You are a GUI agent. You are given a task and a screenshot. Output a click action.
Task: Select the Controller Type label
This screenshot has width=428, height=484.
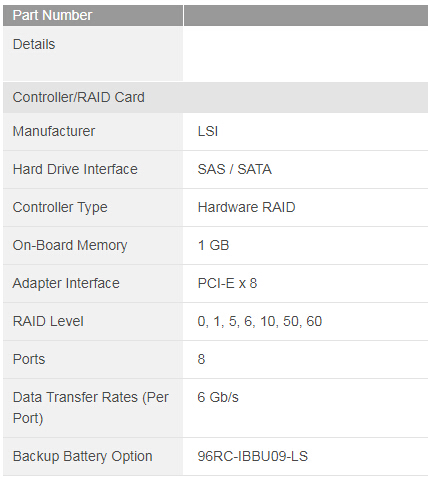(x=60, y=207)
